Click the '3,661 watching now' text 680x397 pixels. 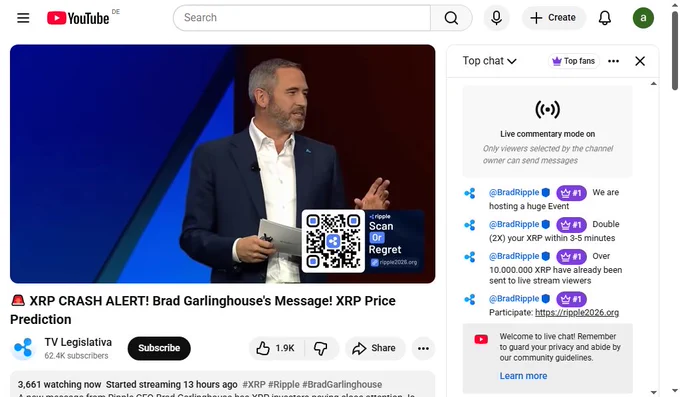[x=59, y=384]
